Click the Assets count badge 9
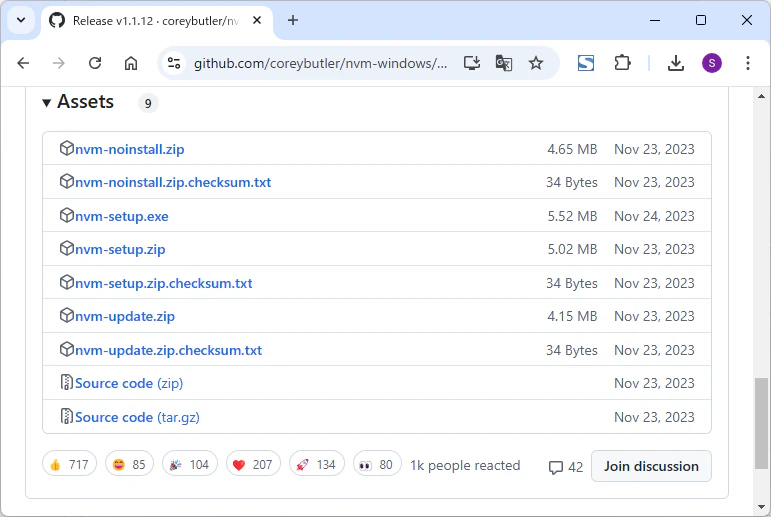This screenshot has height=517, width=771. [x=148, y=103]
